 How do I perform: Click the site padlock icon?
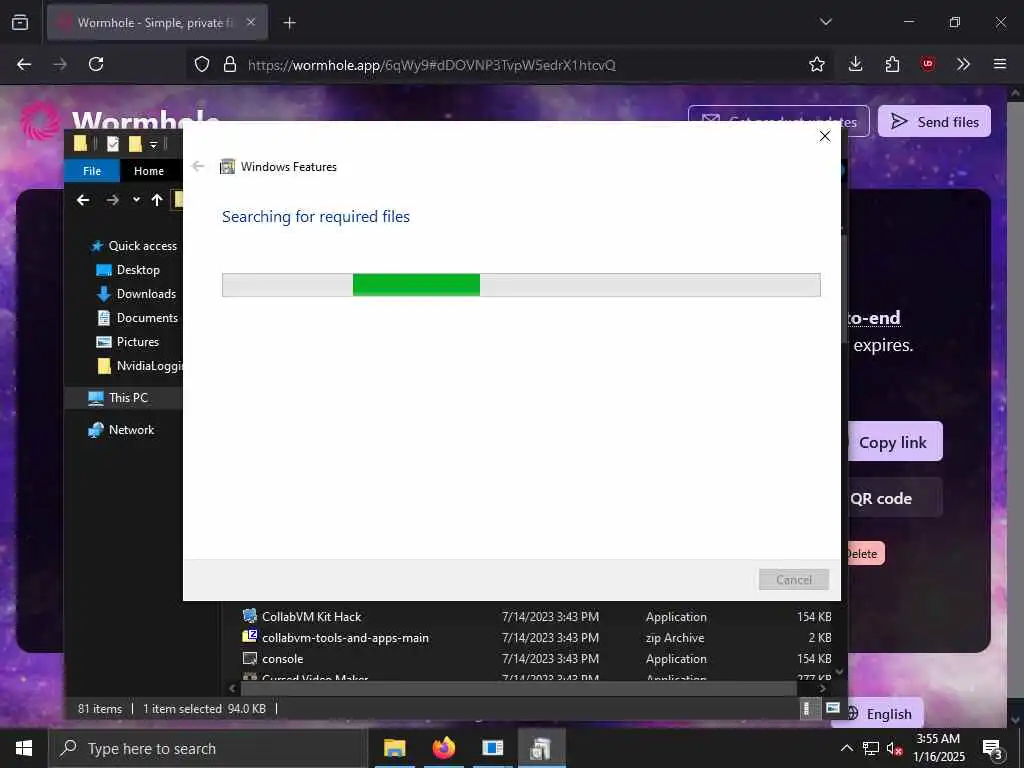click(x=229, y=64)
